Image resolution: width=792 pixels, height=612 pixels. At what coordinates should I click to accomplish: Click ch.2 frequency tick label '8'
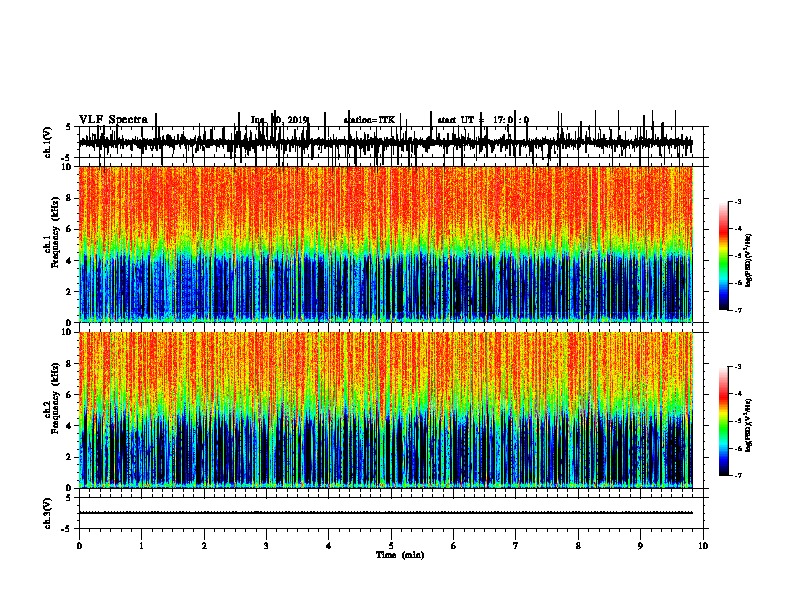point(69,364)
